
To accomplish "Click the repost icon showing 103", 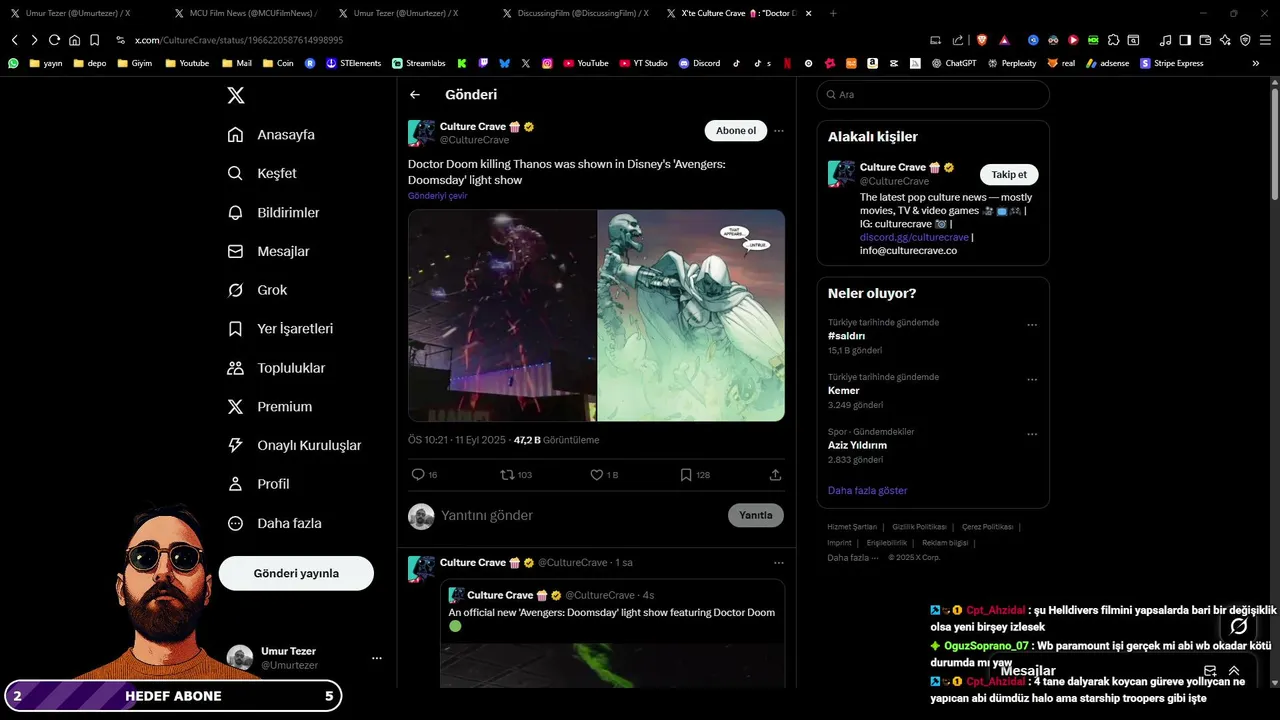I will coord(507,475).
